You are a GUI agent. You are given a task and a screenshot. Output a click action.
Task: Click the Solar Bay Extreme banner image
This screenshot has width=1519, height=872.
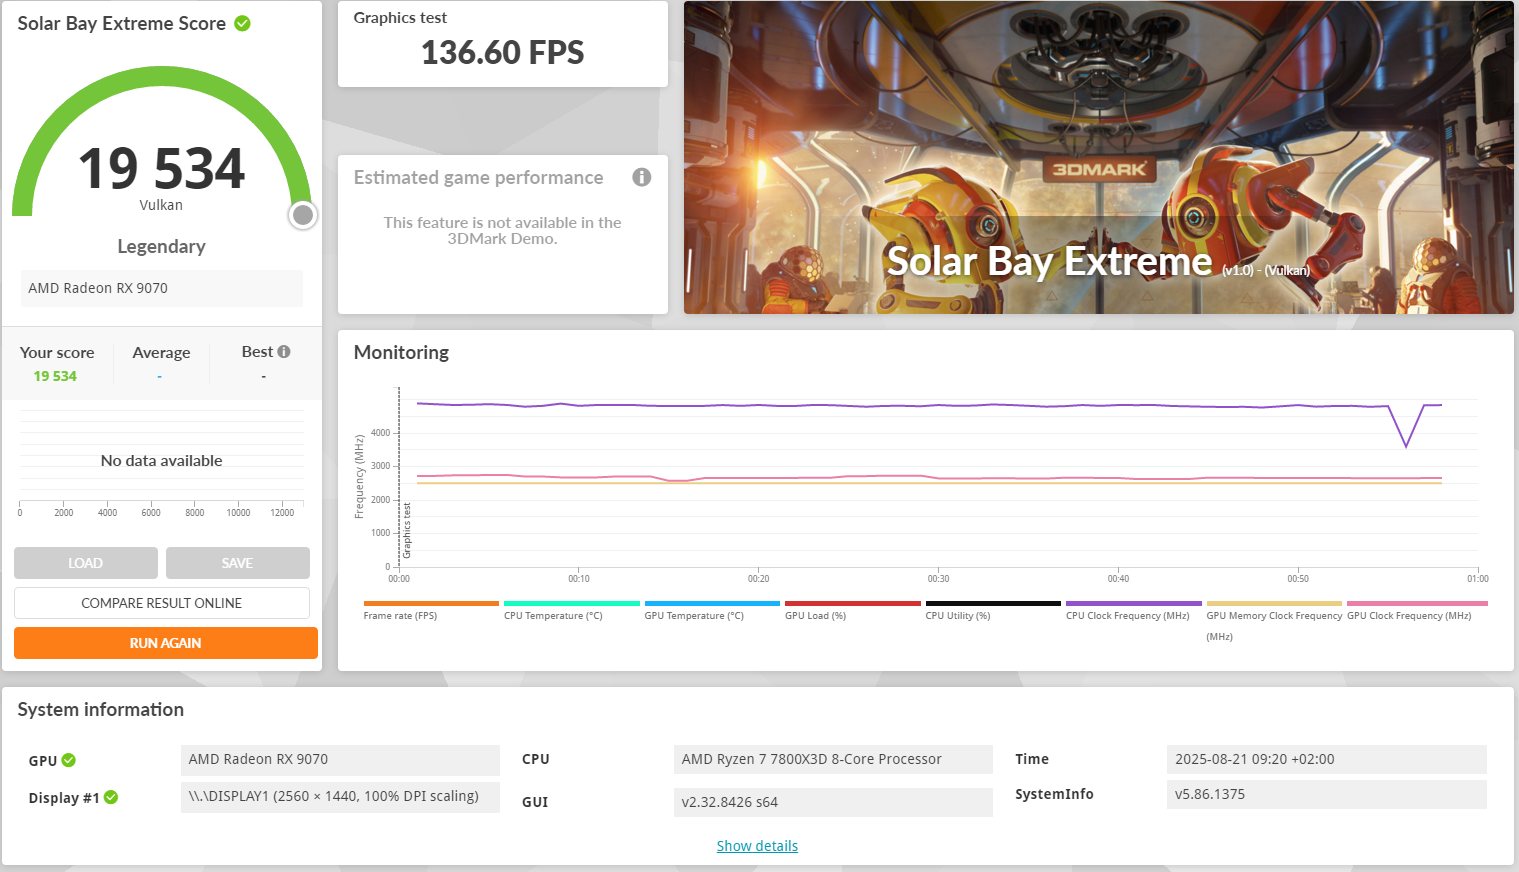pos(1099,158)
